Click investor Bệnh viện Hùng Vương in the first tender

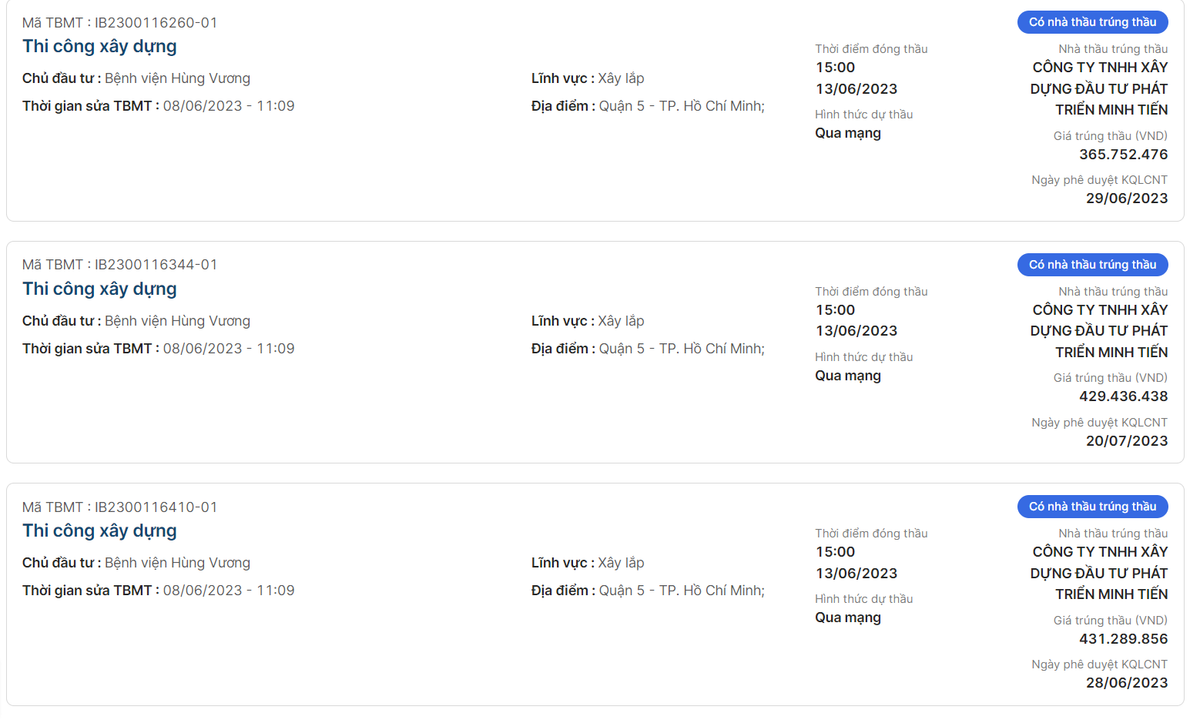[177, 78]
